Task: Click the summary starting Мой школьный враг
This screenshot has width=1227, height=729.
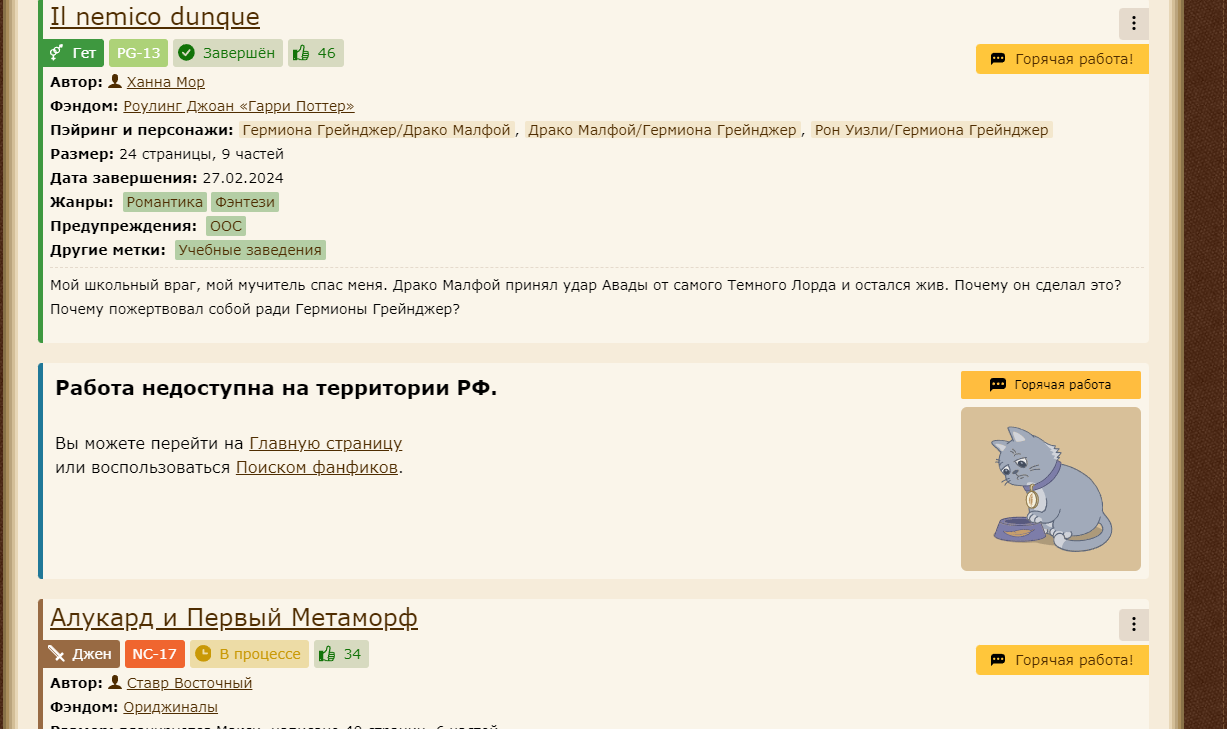Action: point(586,297)
